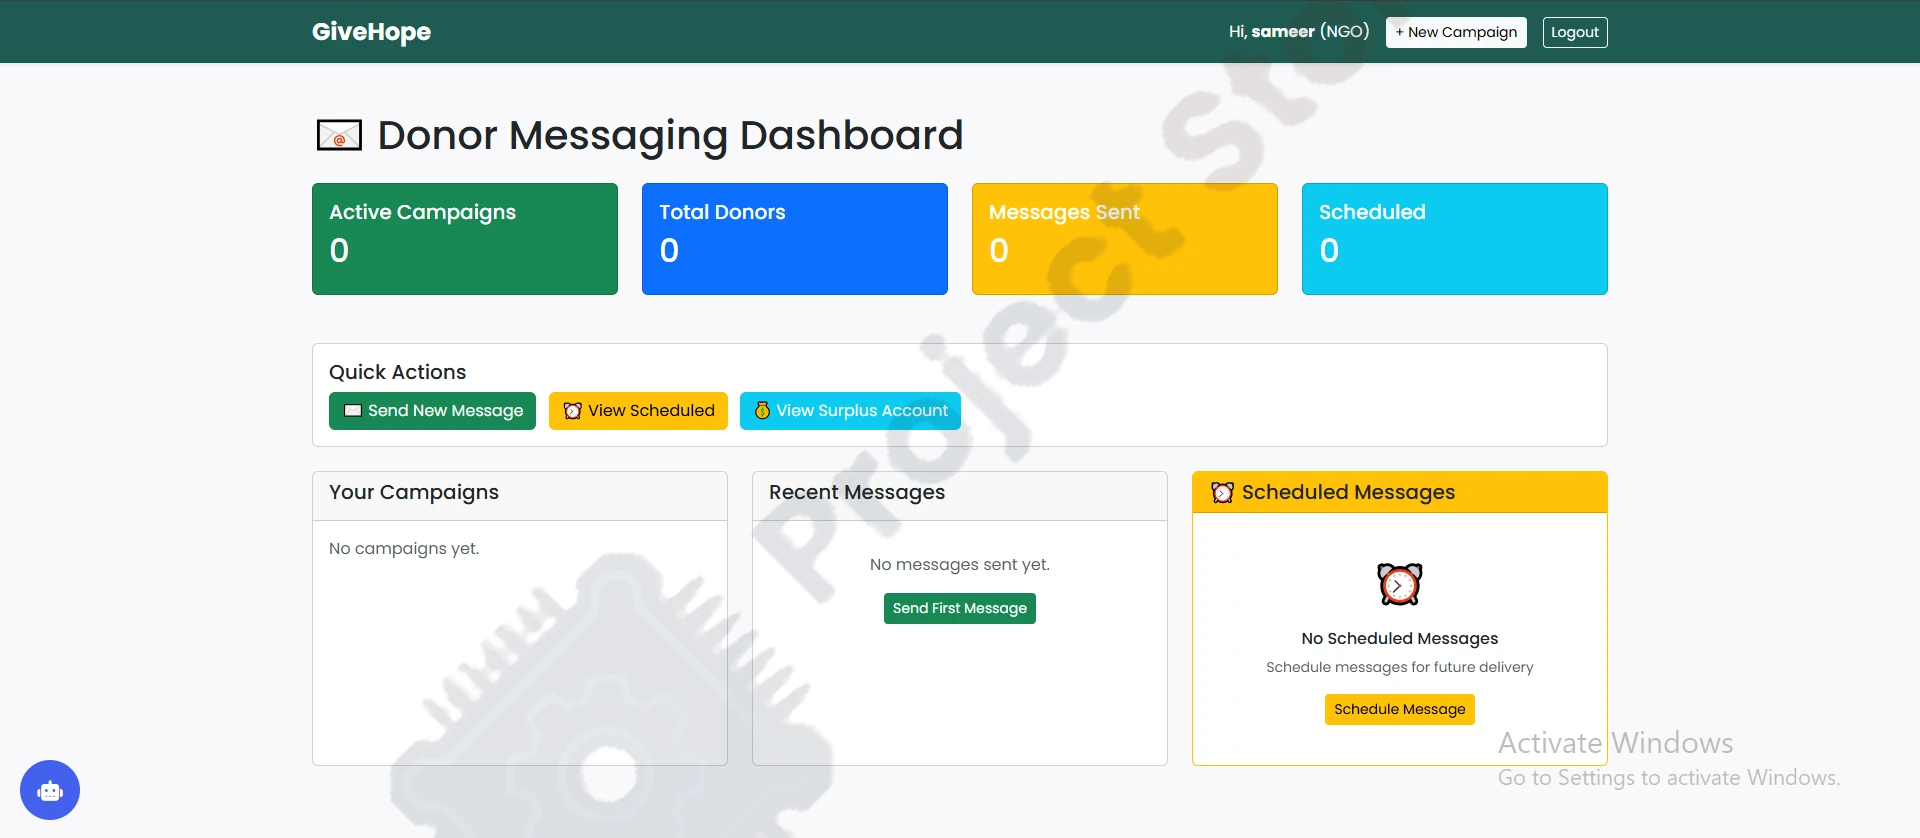Select the cyan Scheduled stat card
This screenshot has width=1920, height=838.
coord(1455,239)
